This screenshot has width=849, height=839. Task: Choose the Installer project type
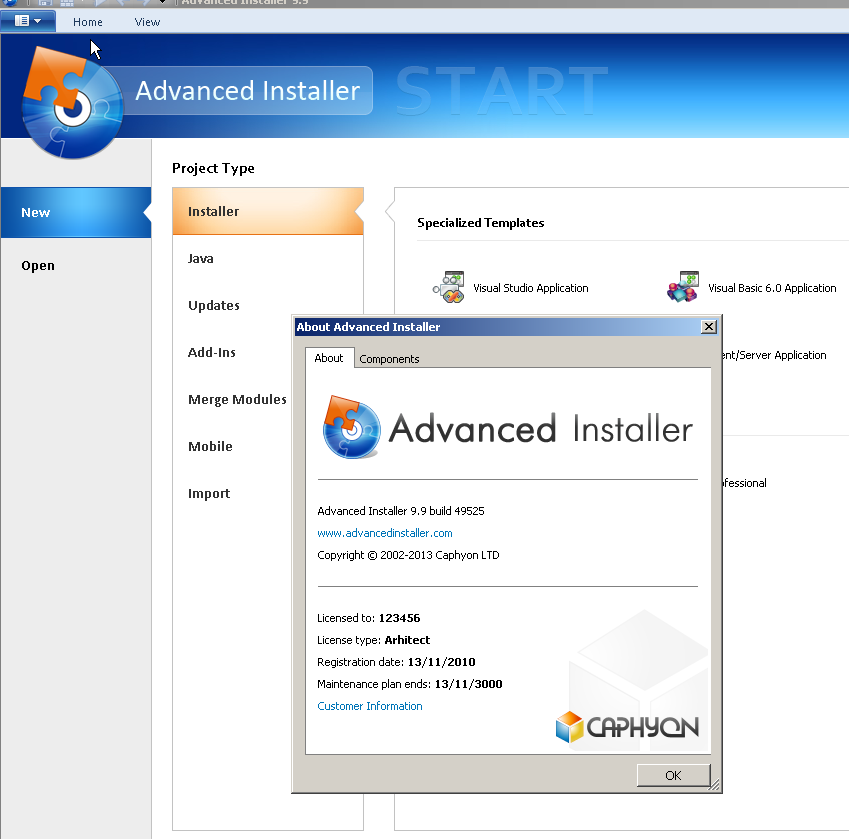tap(267, 211)
